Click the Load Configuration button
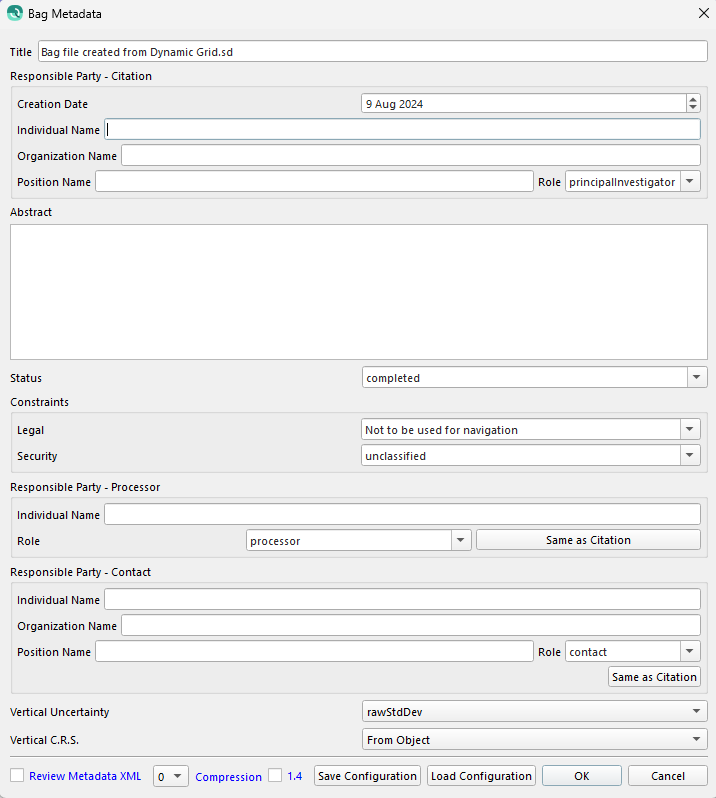 481,776
